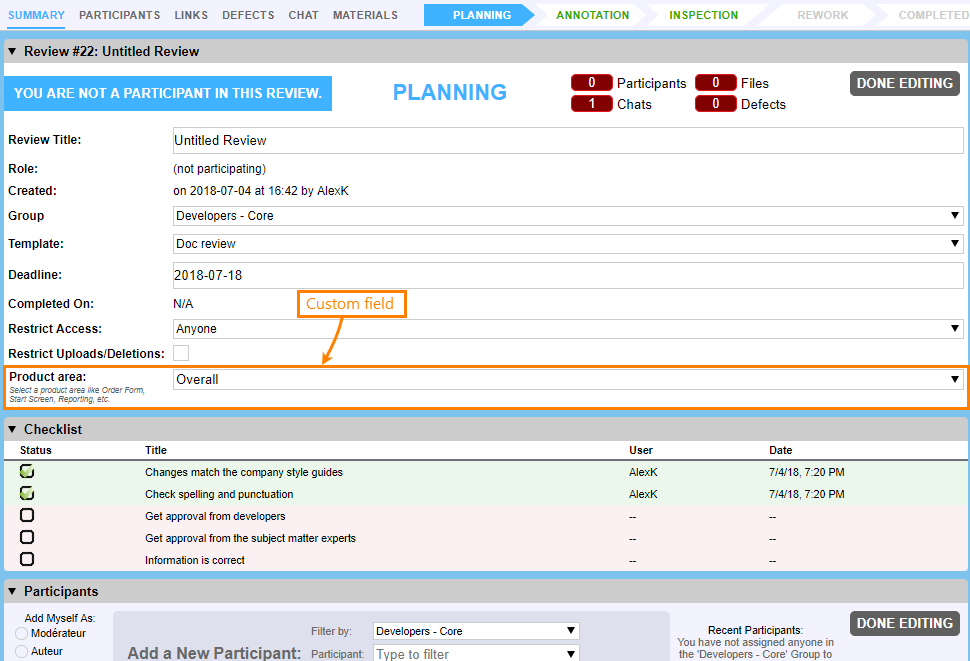
Task: Click the Chats count badge
Action: pos(591,104)
